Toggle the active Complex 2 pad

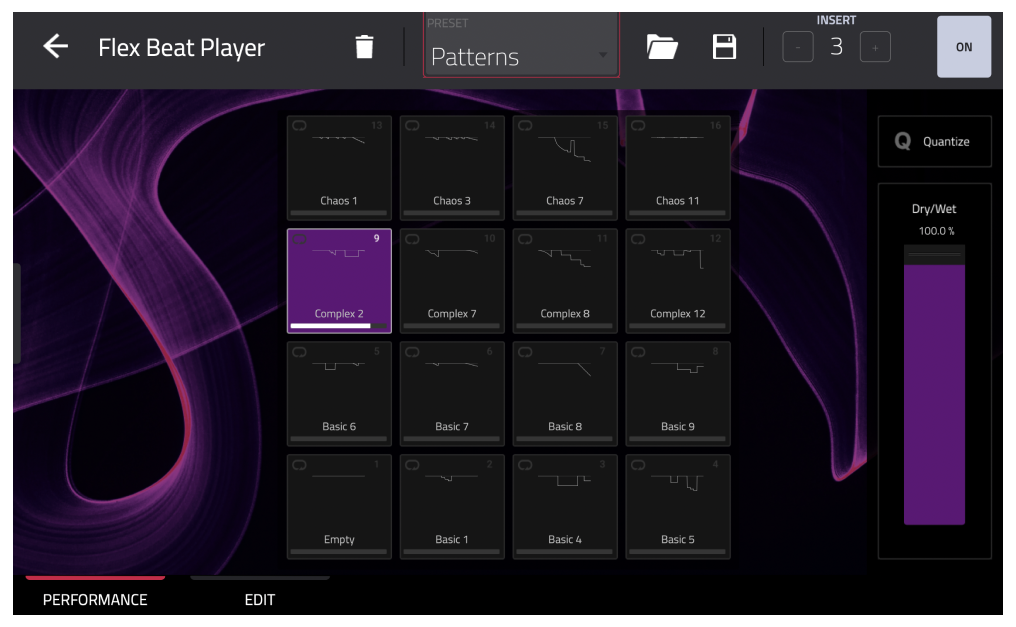click(x=339, y=281)
